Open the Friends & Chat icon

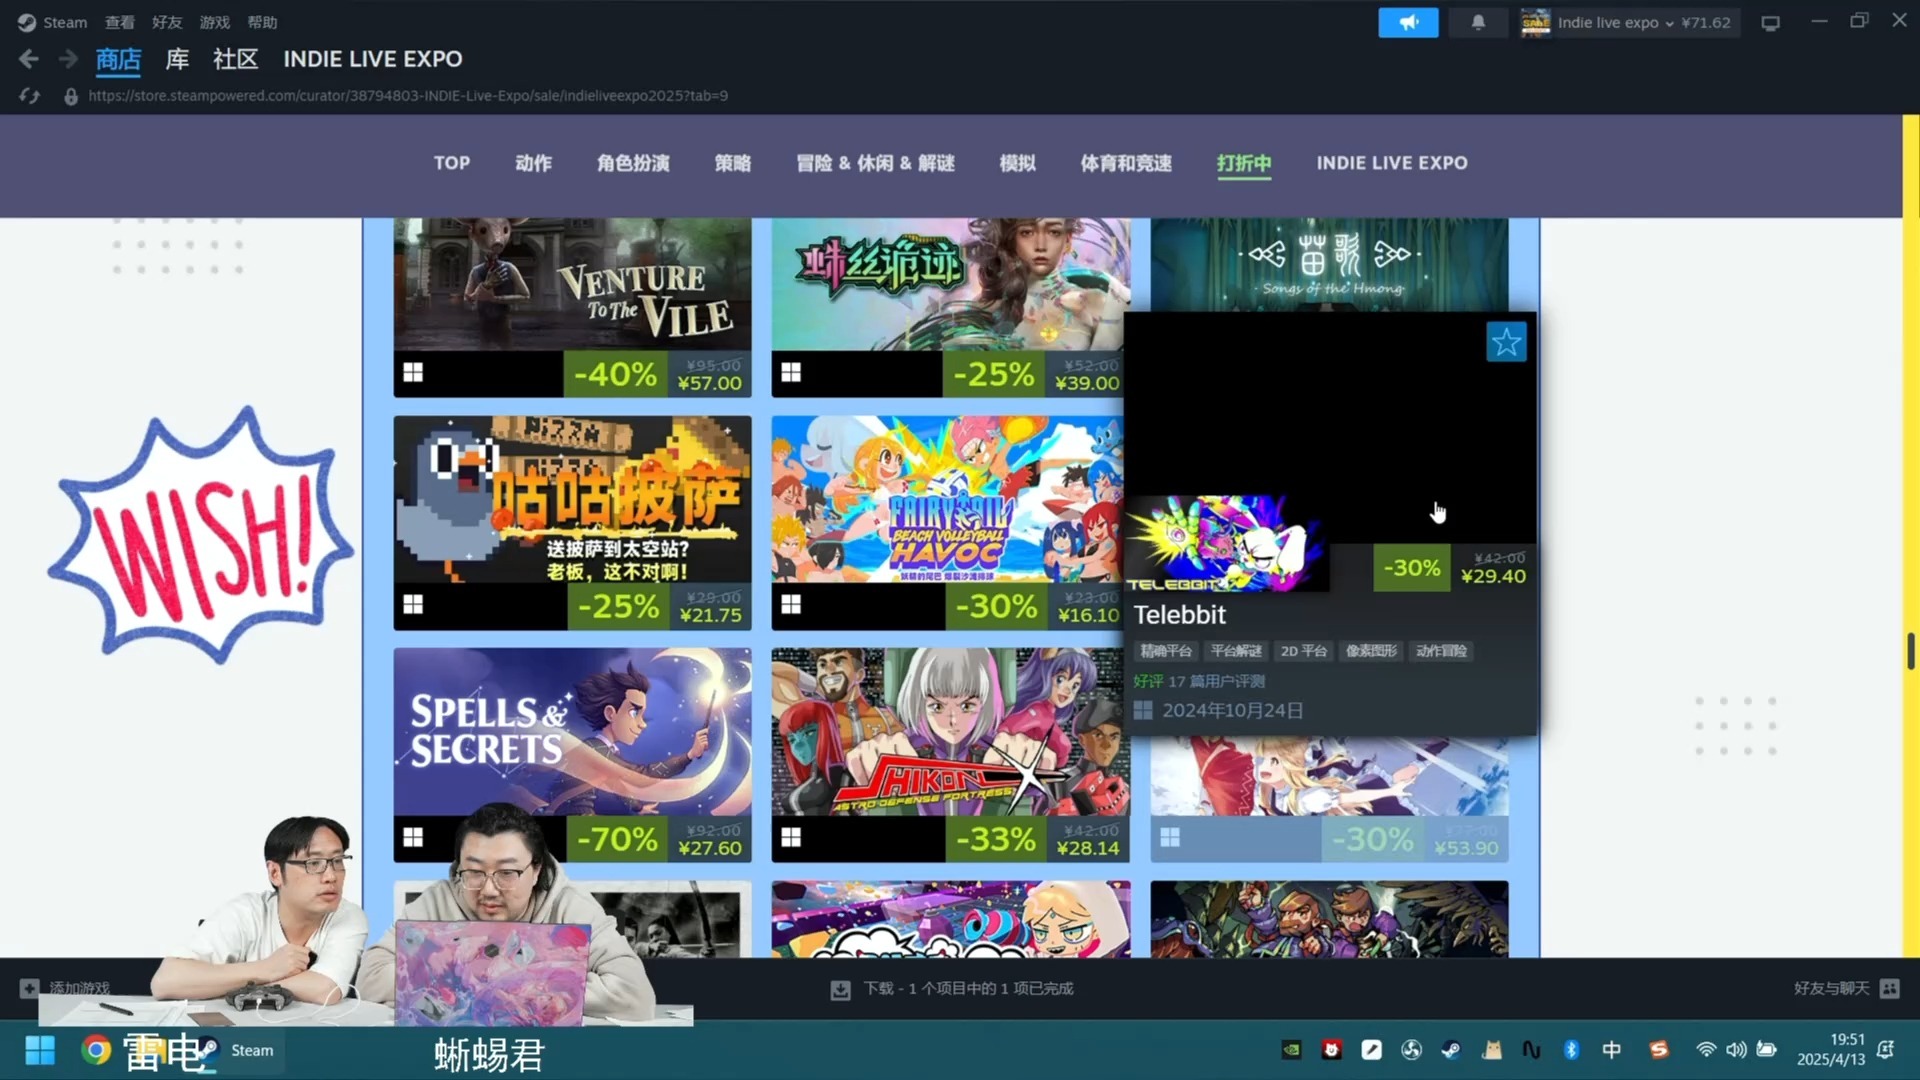(1889, 988)
